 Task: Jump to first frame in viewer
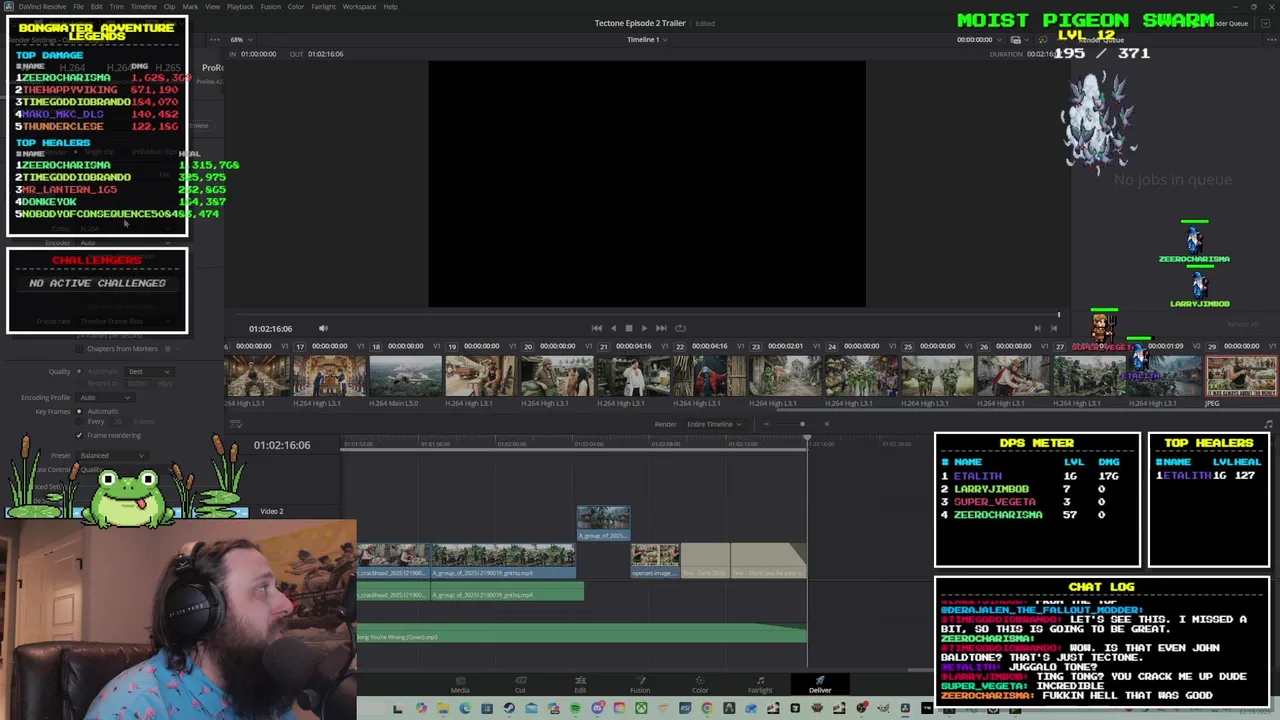(597, 328)
